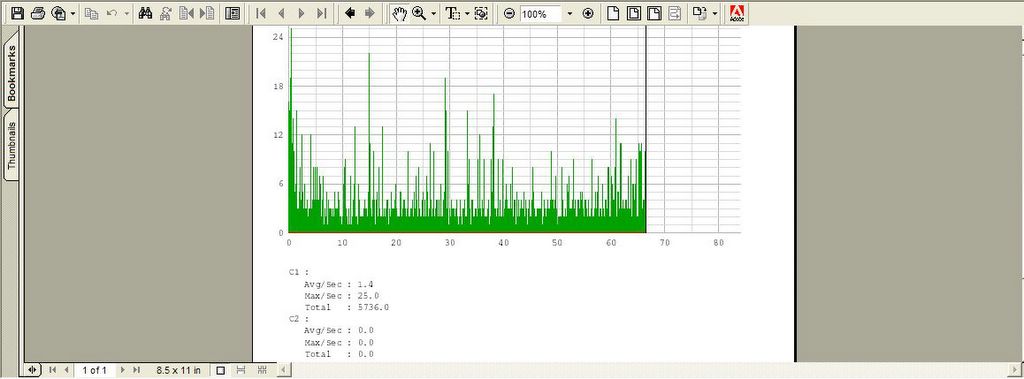Zoom in with the plus circle button

tap(588, 13)
